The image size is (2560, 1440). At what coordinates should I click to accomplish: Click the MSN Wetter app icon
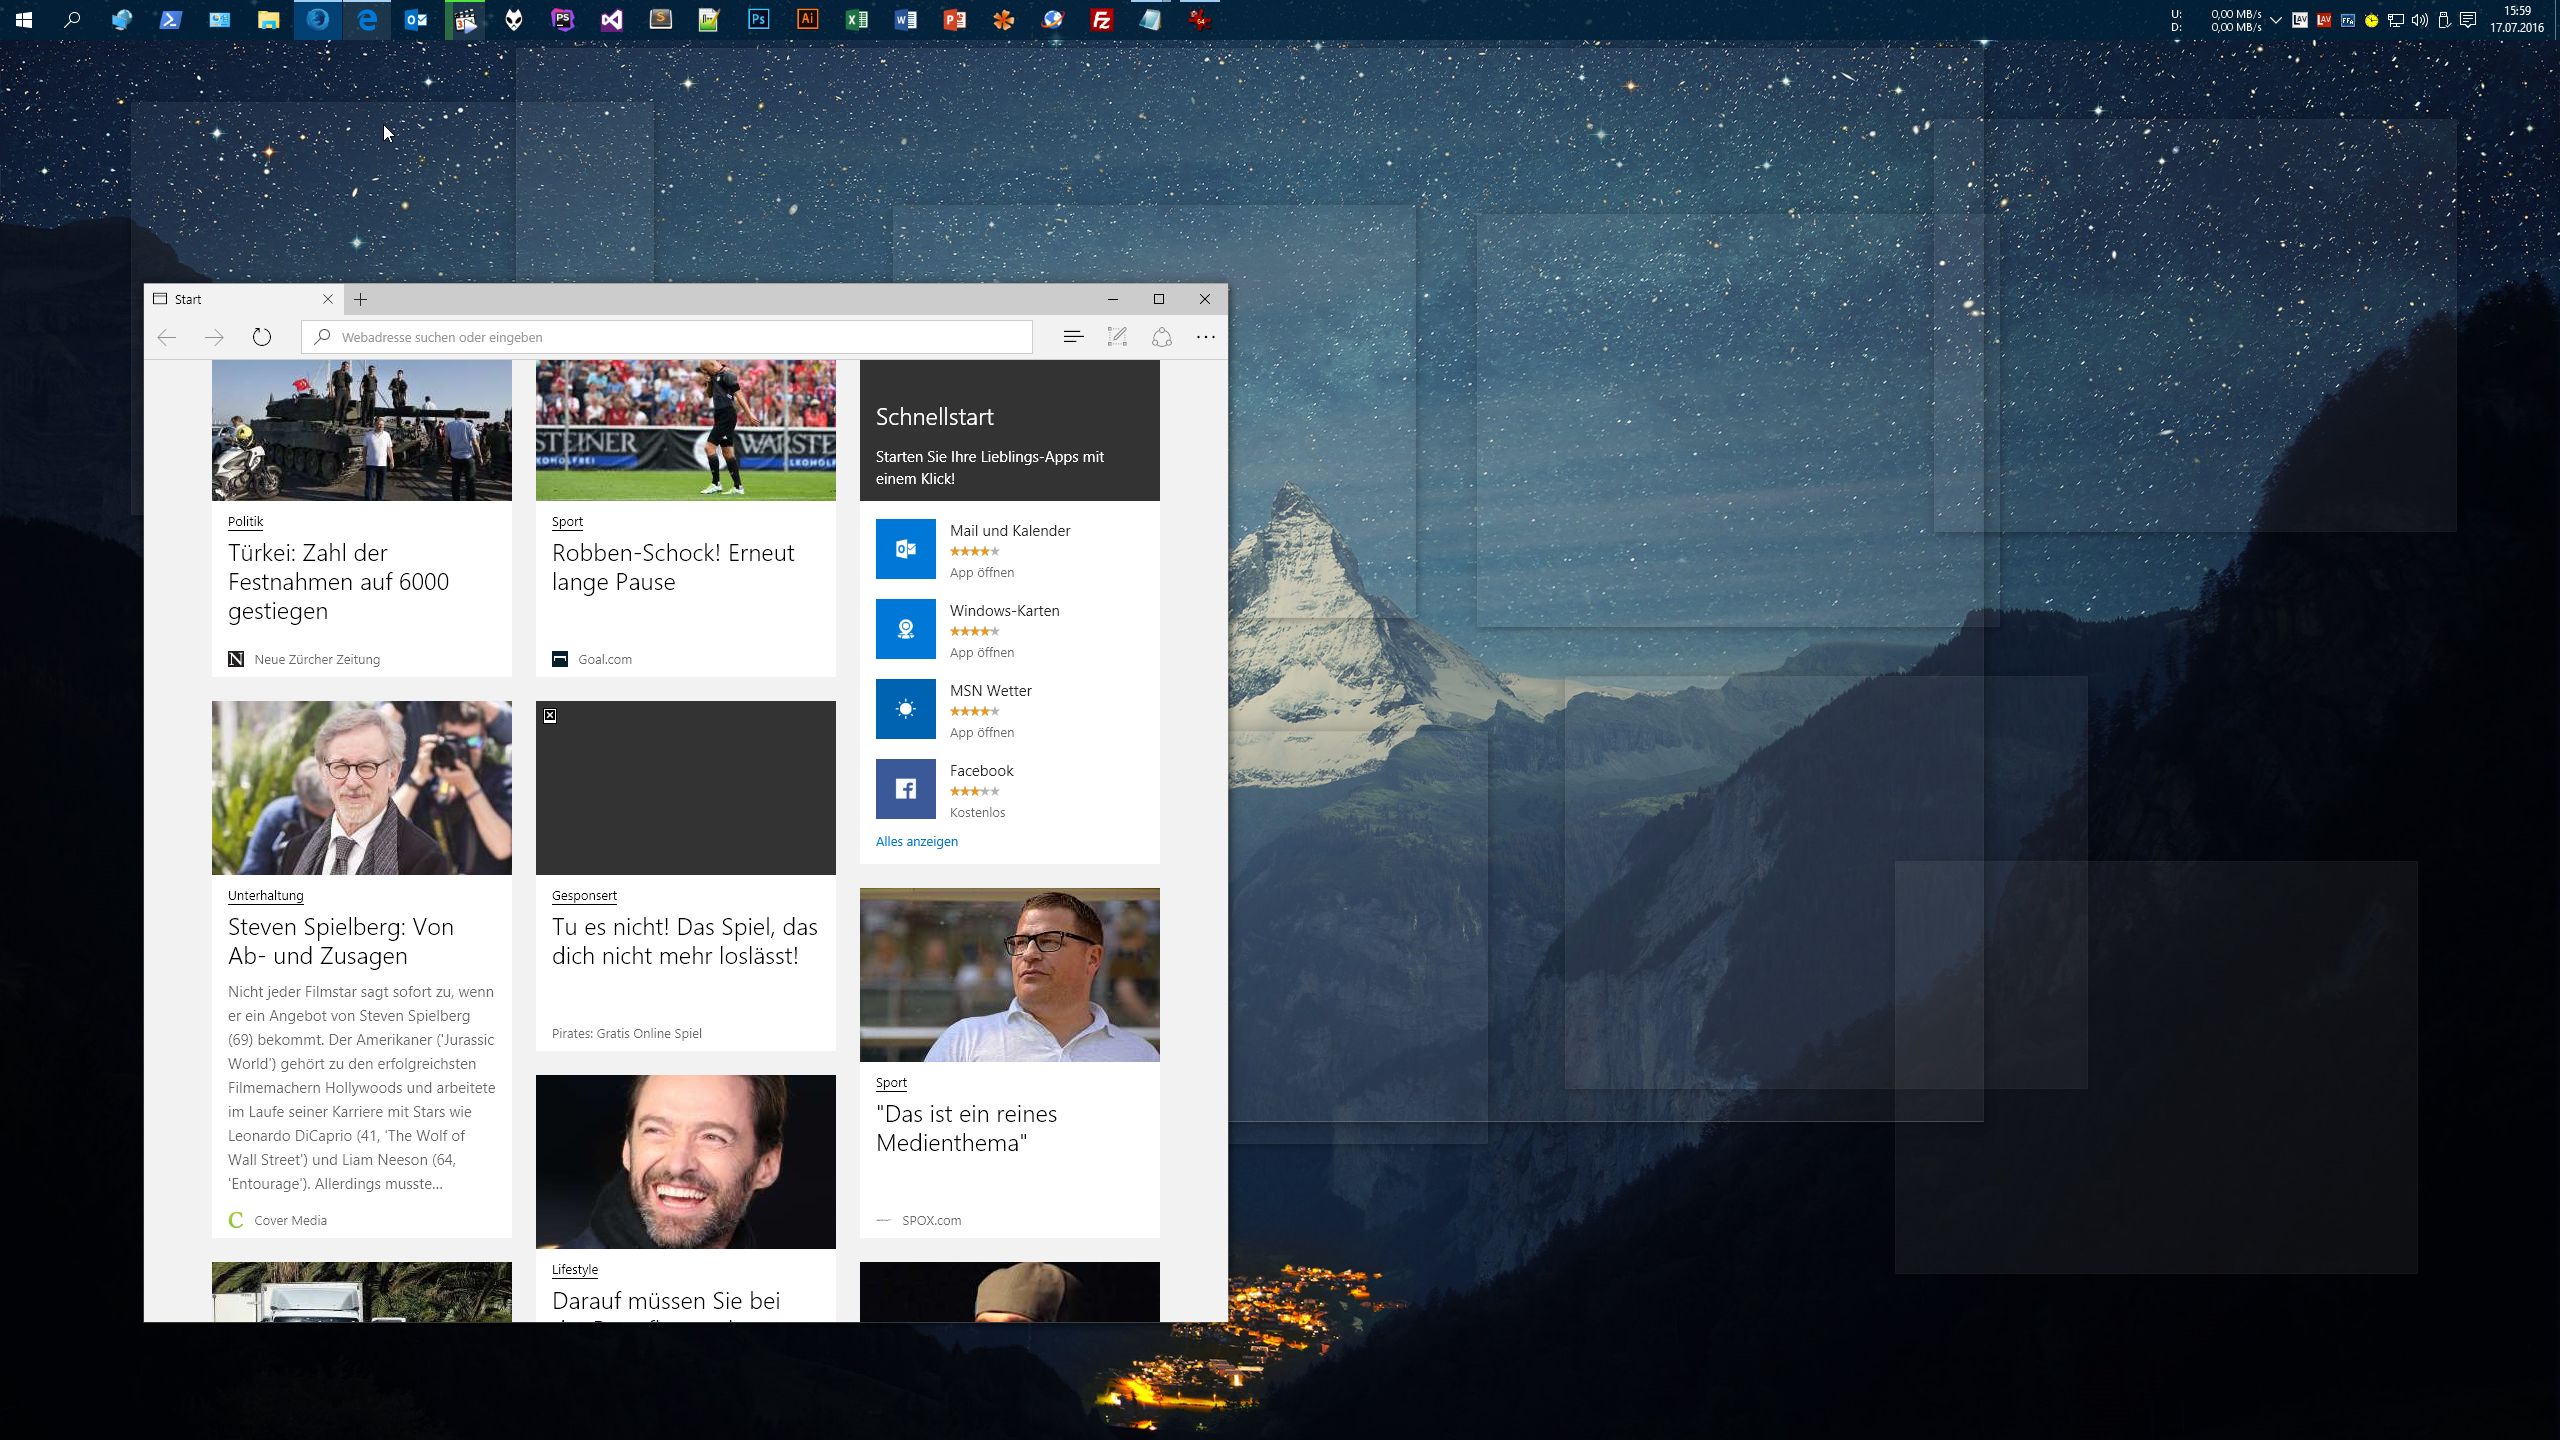(x=905, y=709)
